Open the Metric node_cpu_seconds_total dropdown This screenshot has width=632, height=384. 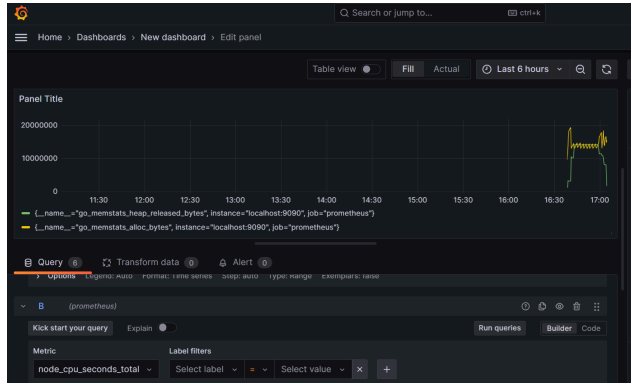click(x=96, y=369)
